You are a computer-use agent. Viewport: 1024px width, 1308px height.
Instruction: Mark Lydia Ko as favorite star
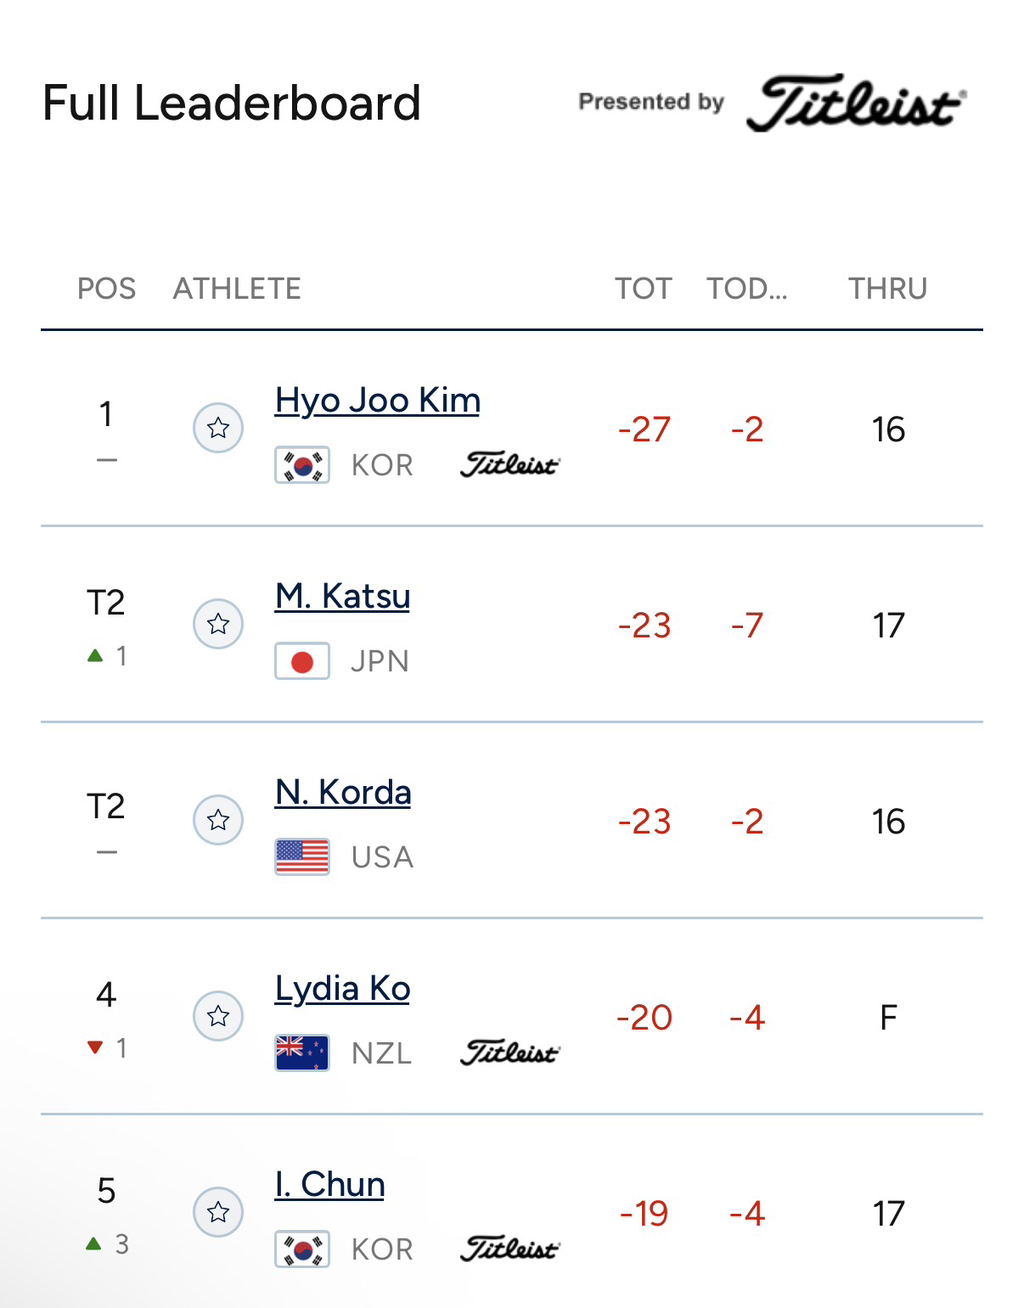pos(218,1016)
